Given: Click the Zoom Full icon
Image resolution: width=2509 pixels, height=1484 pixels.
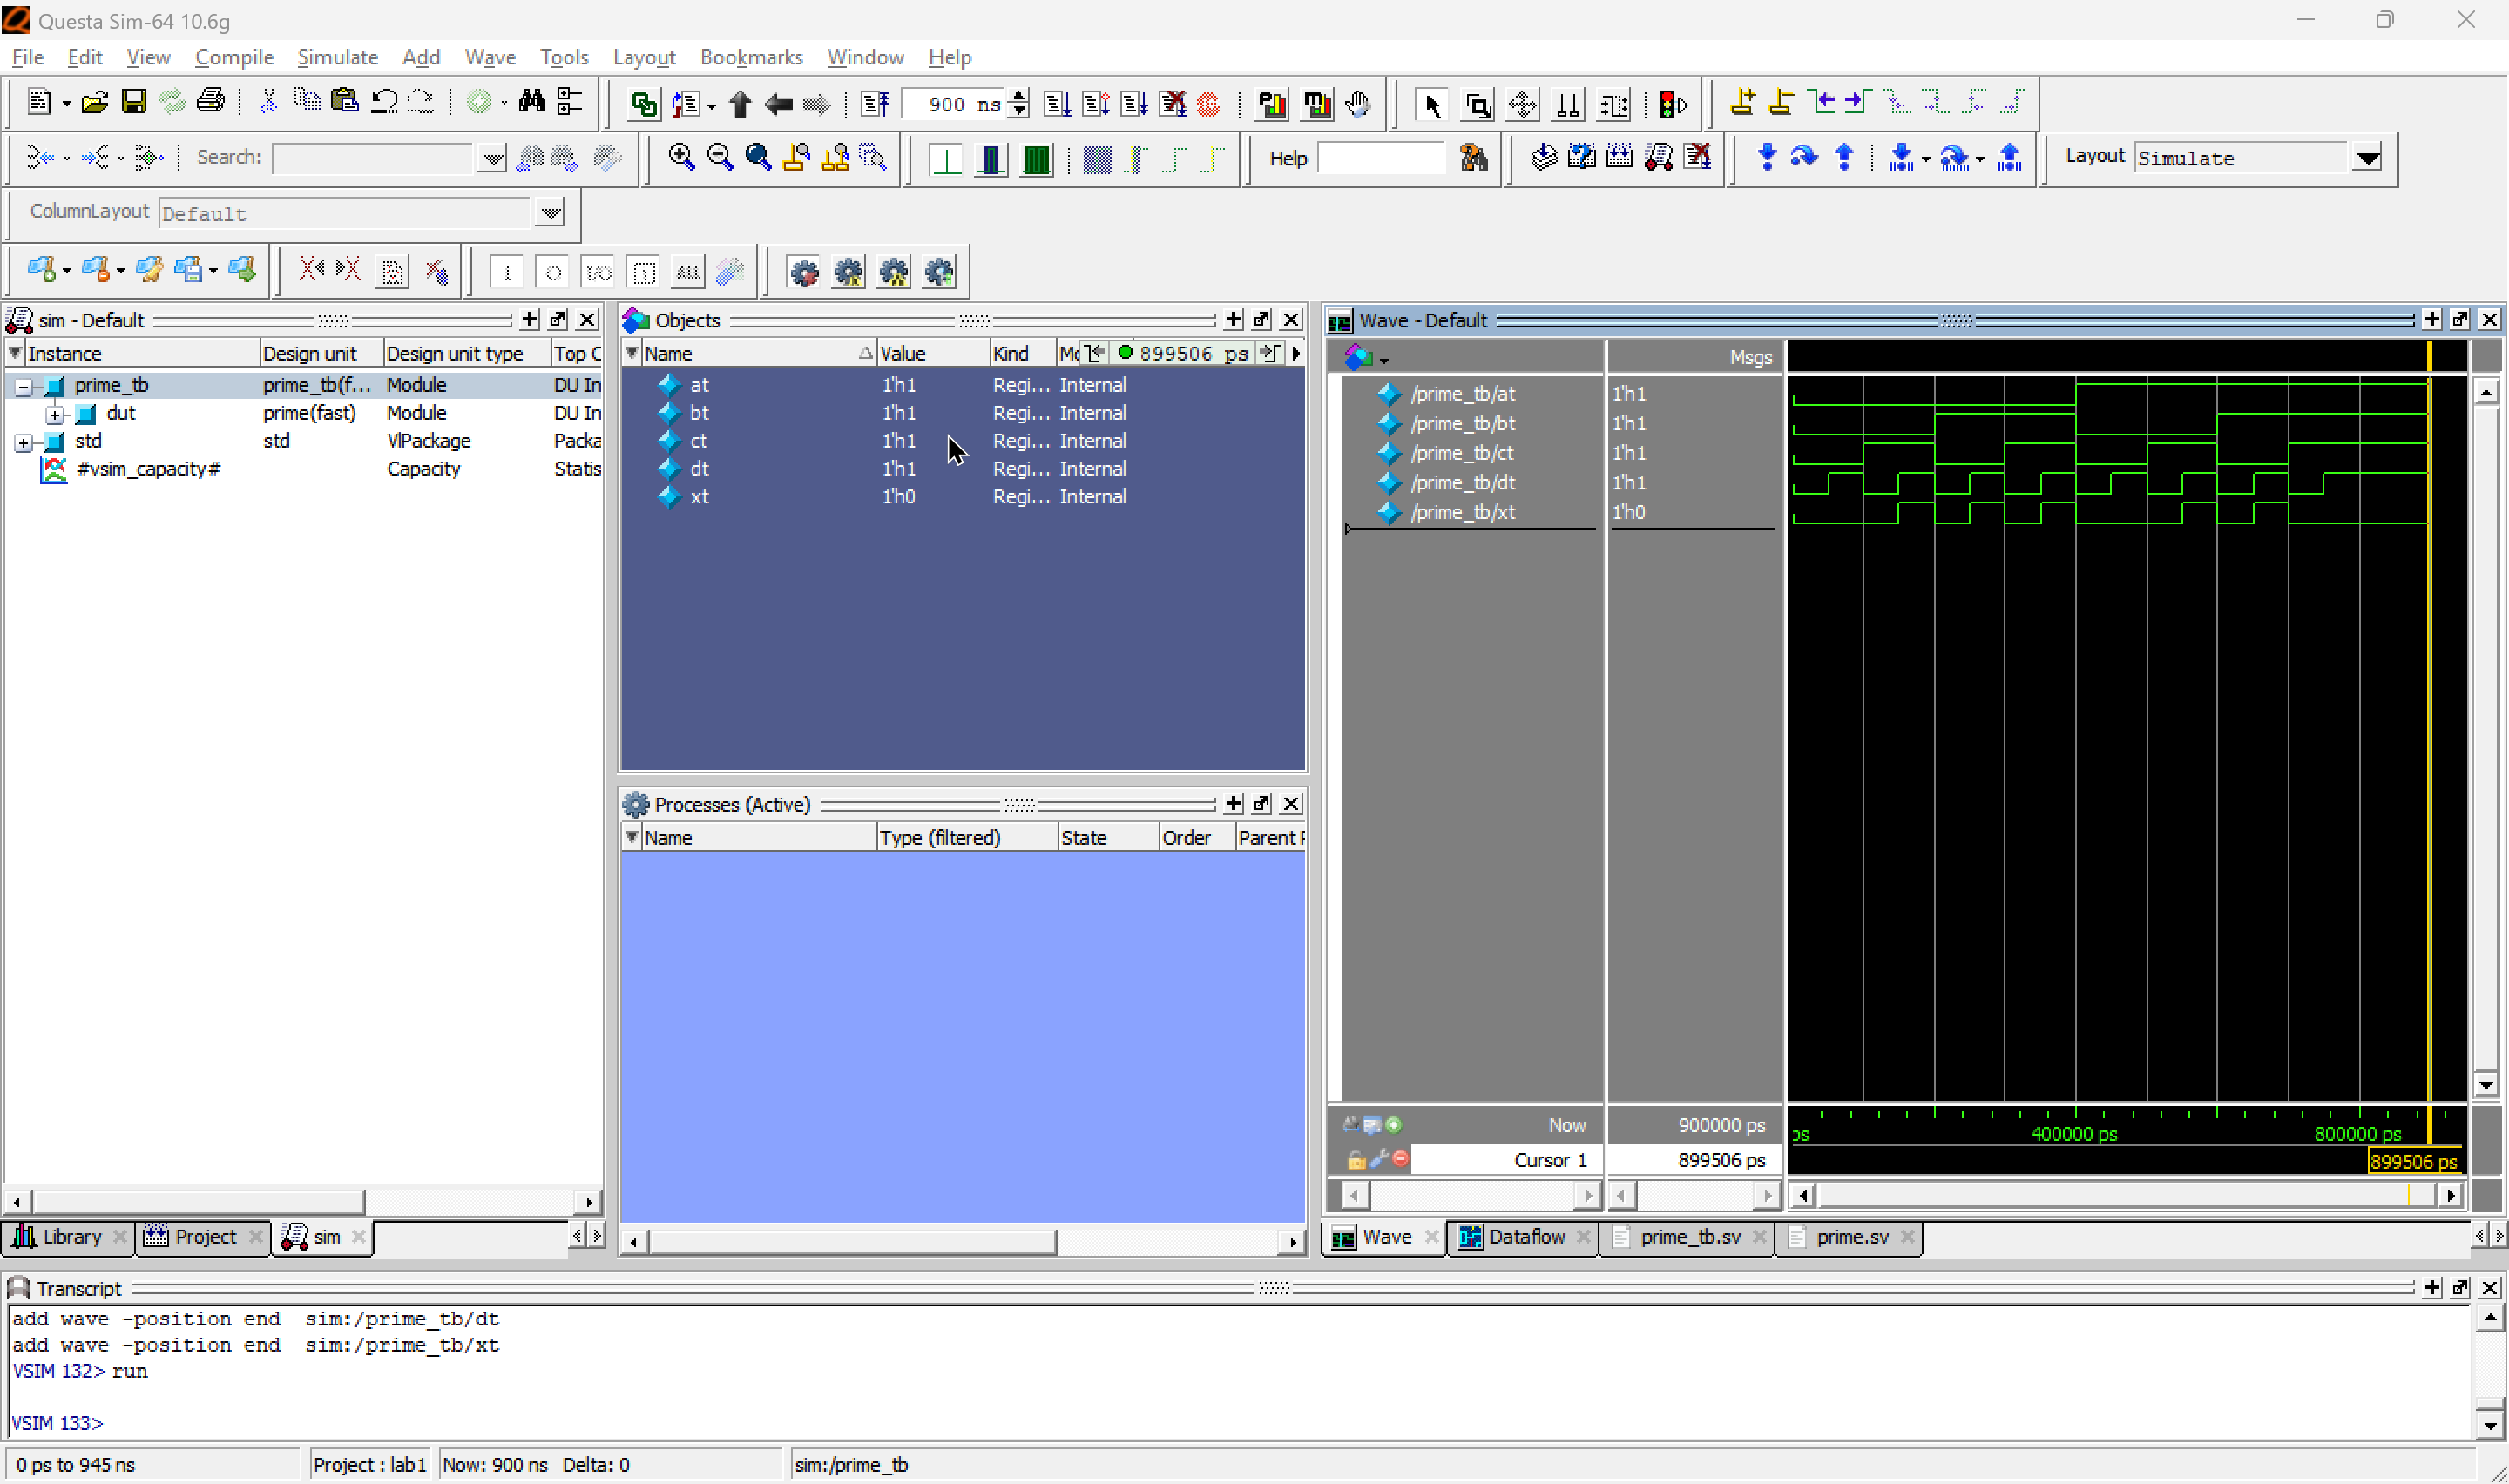Looking at the screenshot, I should (758, 157).
